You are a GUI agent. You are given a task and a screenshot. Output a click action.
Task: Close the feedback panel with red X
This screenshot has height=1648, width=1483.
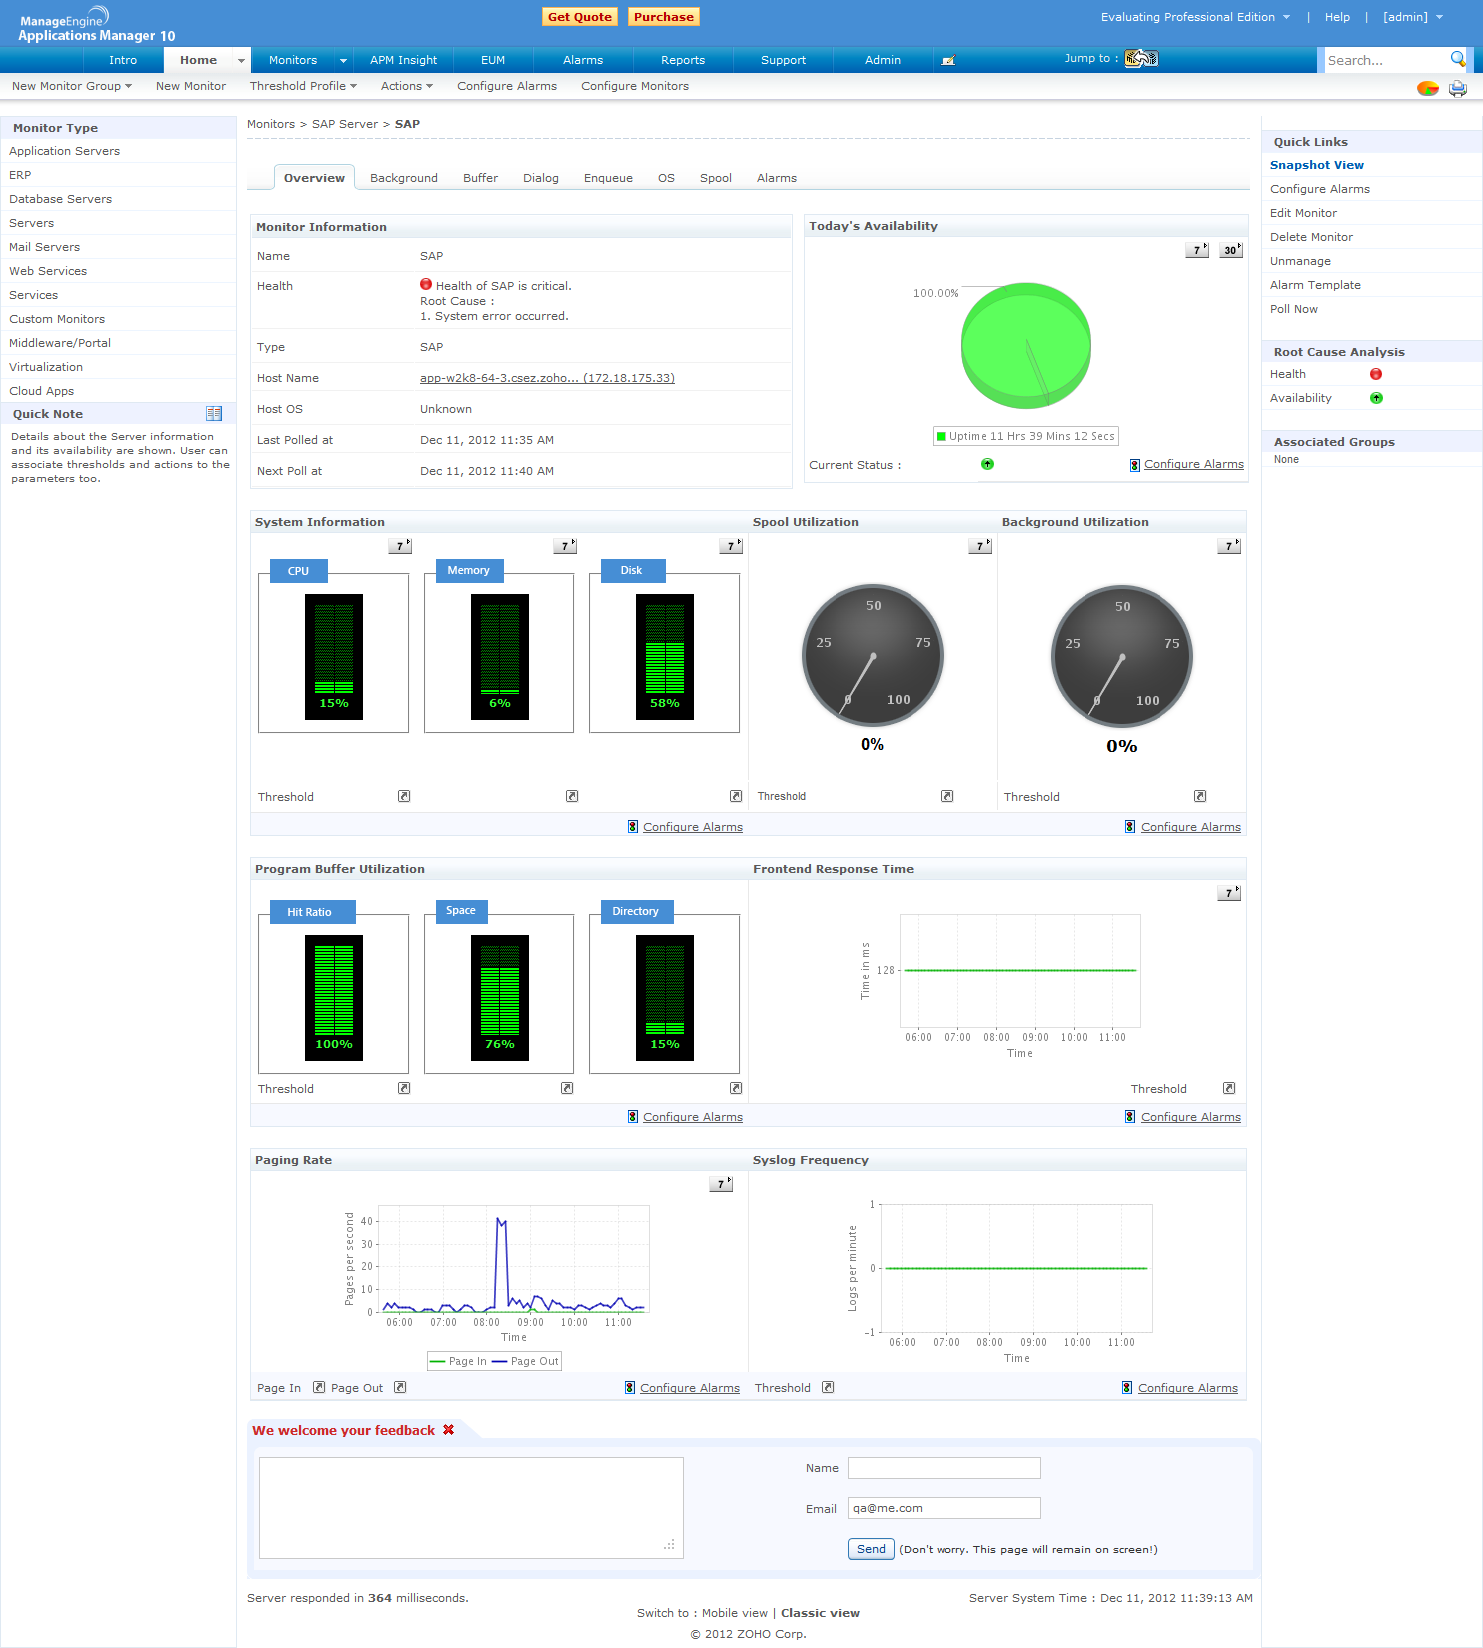click(449, 1430)
